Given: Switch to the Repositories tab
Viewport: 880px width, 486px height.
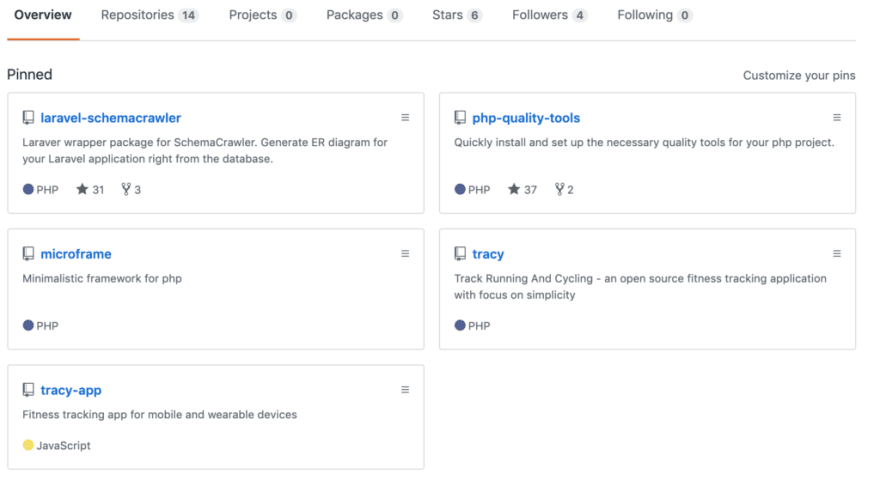Looking at the screenshot, I should coord(149,15).
